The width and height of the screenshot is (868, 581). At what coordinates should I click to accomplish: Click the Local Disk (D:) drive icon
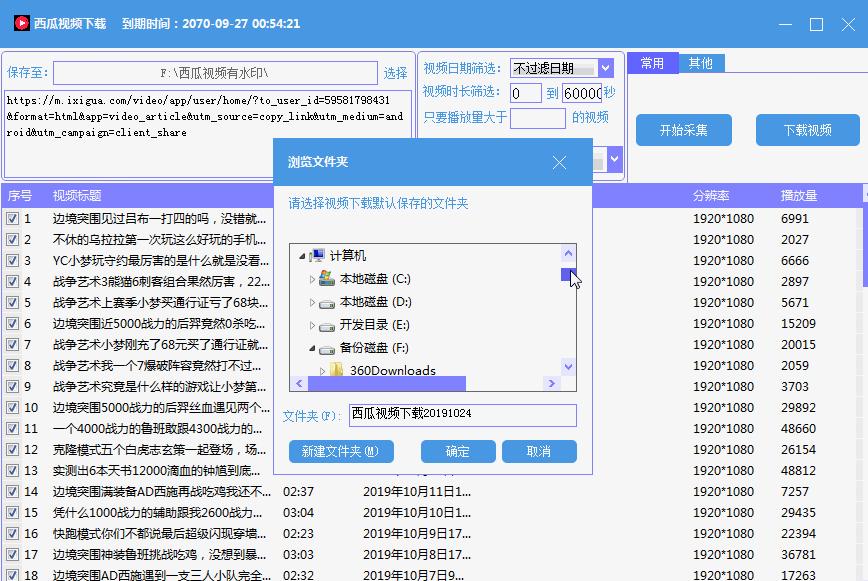tap(327, 303)
